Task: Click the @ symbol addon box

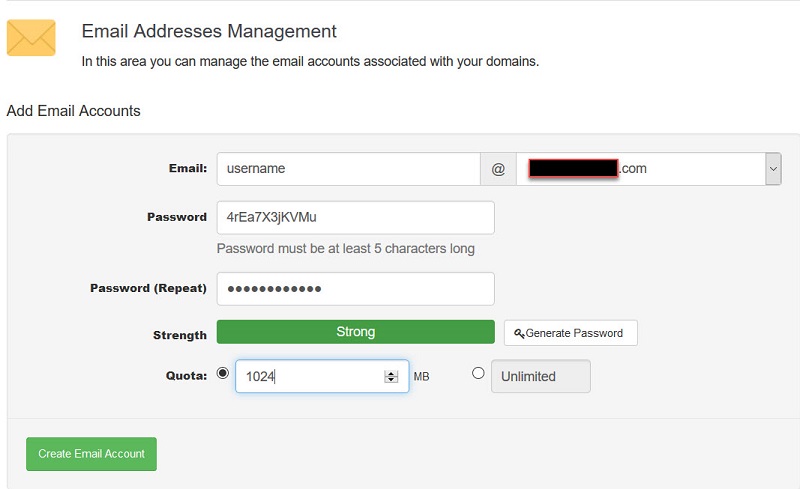Action: pyautogui.click(x=498, y=169)
